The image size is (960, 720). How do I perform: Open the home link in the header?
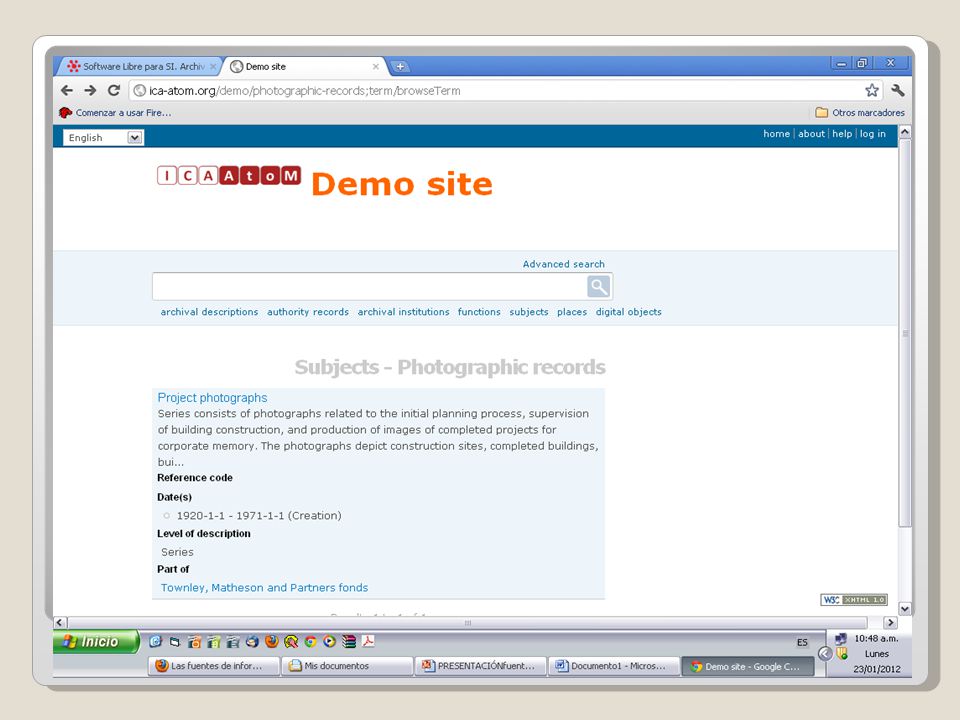(776, 133)
